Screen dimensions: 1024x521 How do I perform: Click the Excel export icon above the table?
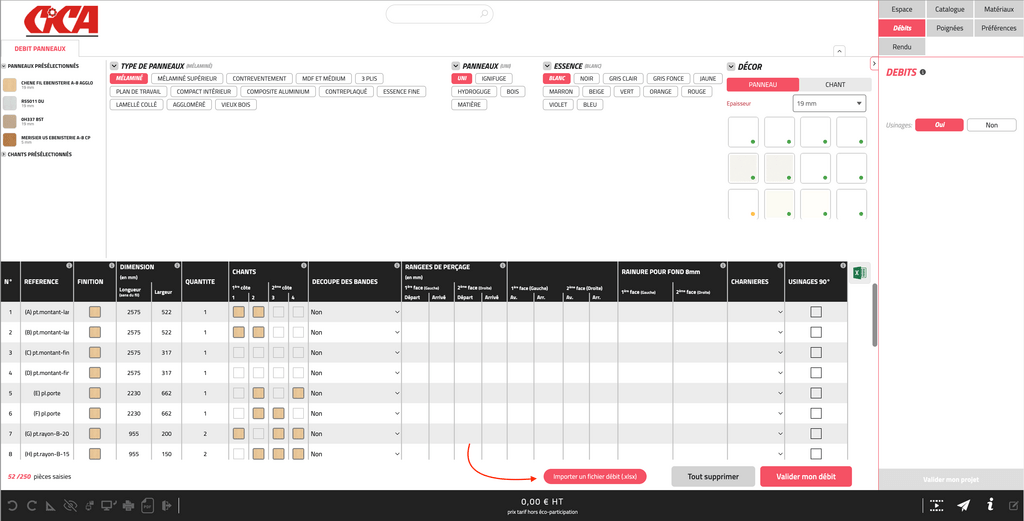tap(857, 273)
